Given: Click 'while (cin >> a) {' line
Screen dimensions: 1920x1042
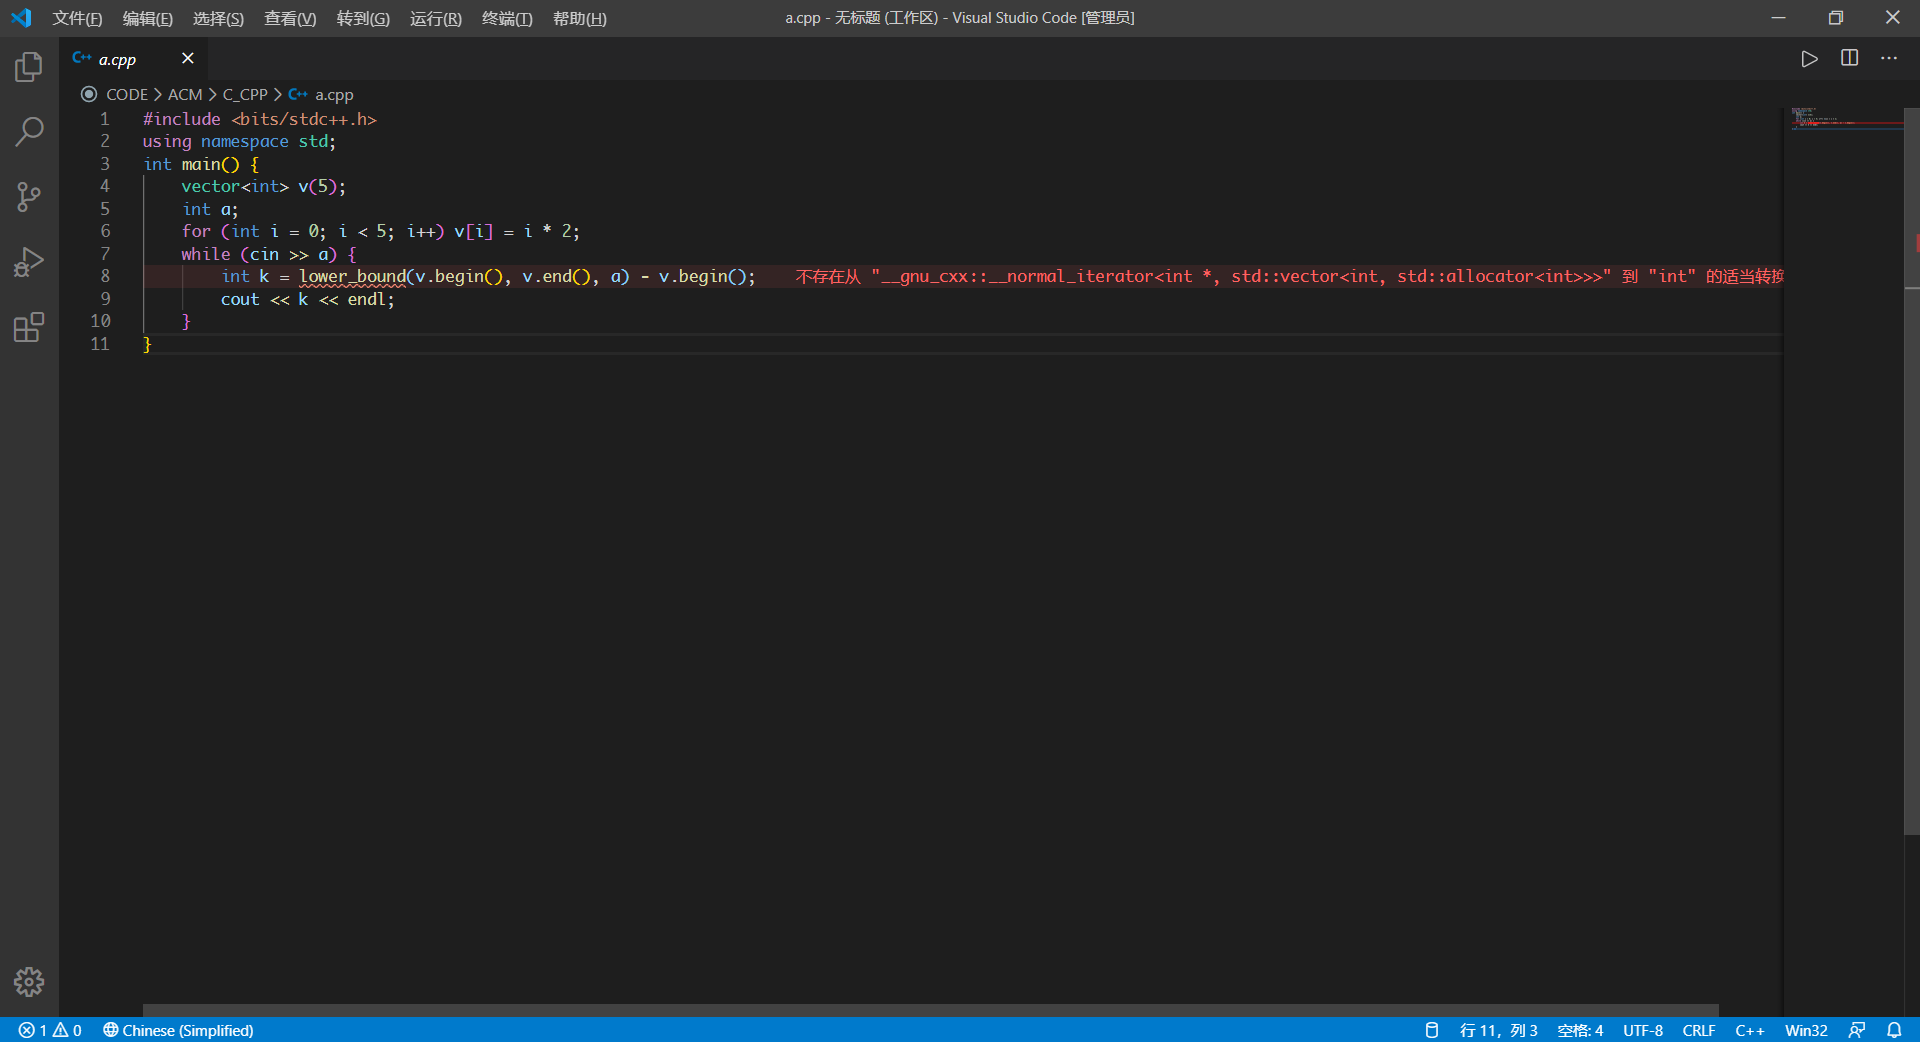Looking at the screenshot, I should (x=269, y=254).
